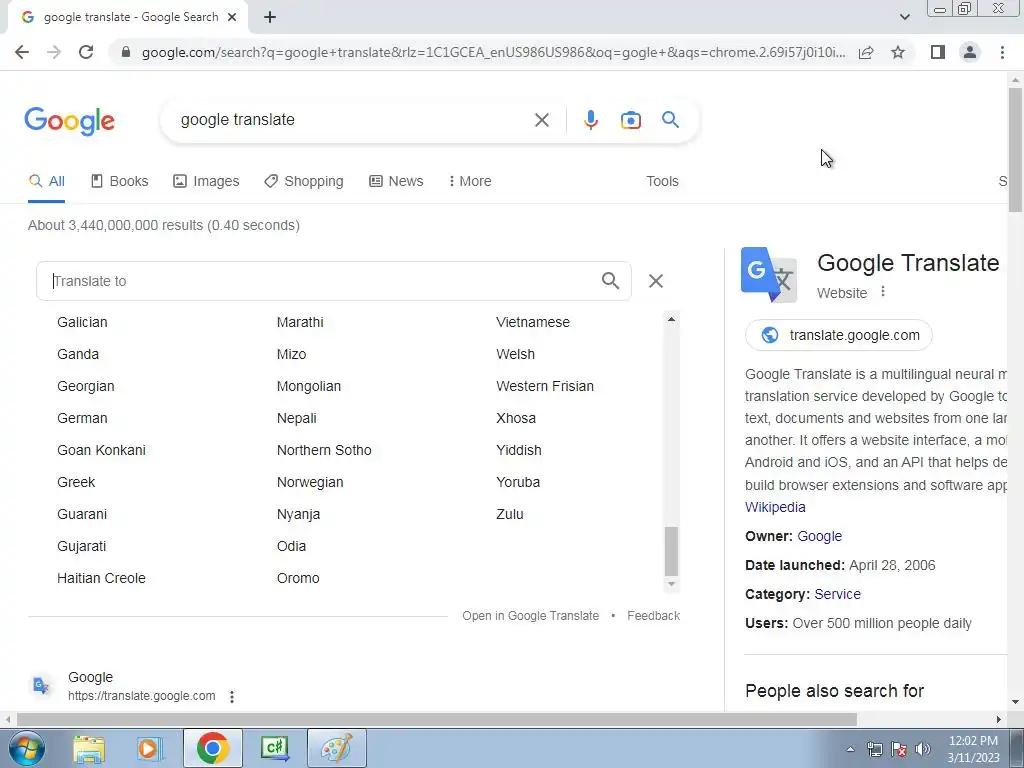Clear the Google search box text
1024x768 pixels.
[541, 120]
